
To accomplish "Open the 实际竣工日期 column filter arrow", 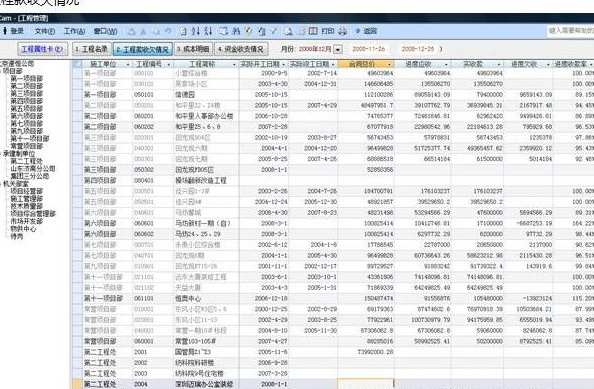I will tap(333, 64).
